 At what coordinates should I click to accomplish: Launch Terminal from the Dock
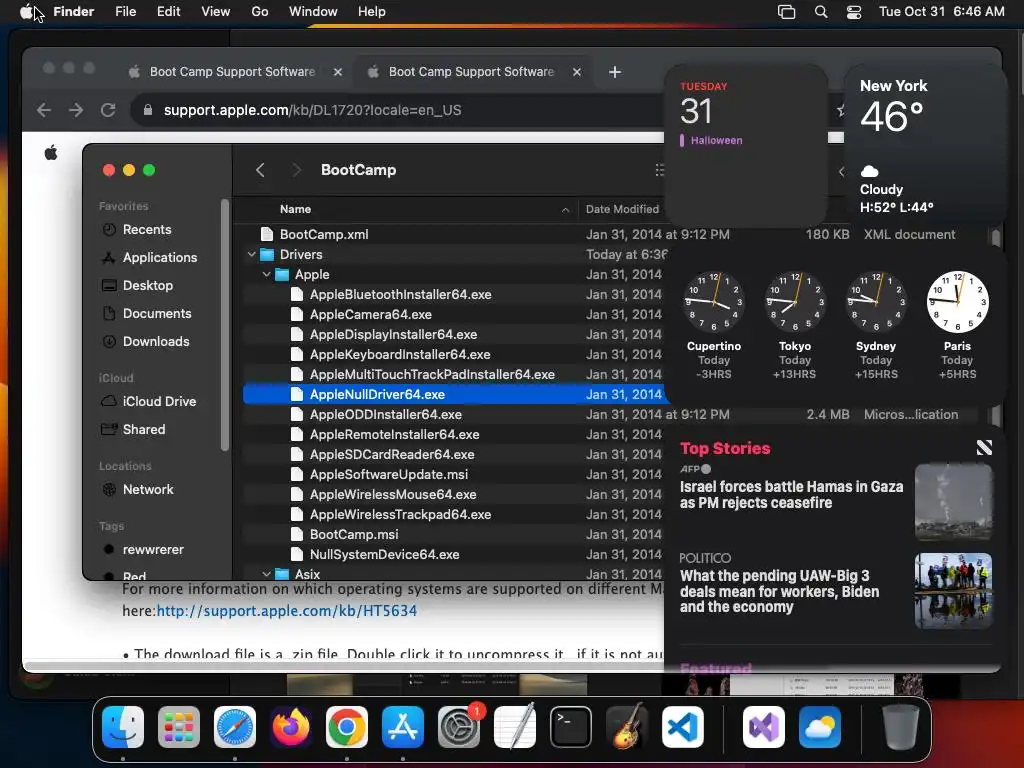(x=571, y=727)
